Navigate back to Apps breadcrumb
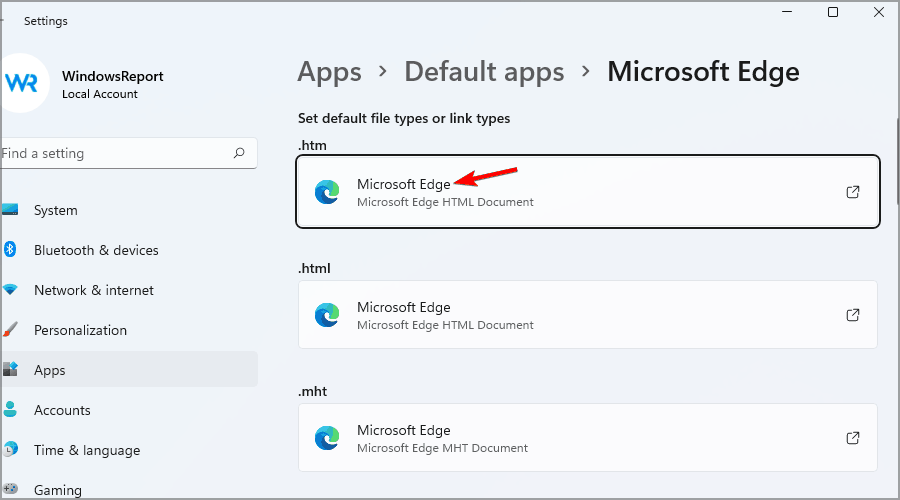The height and width of the screenshot is (500, 900). (x=330, y=72)
